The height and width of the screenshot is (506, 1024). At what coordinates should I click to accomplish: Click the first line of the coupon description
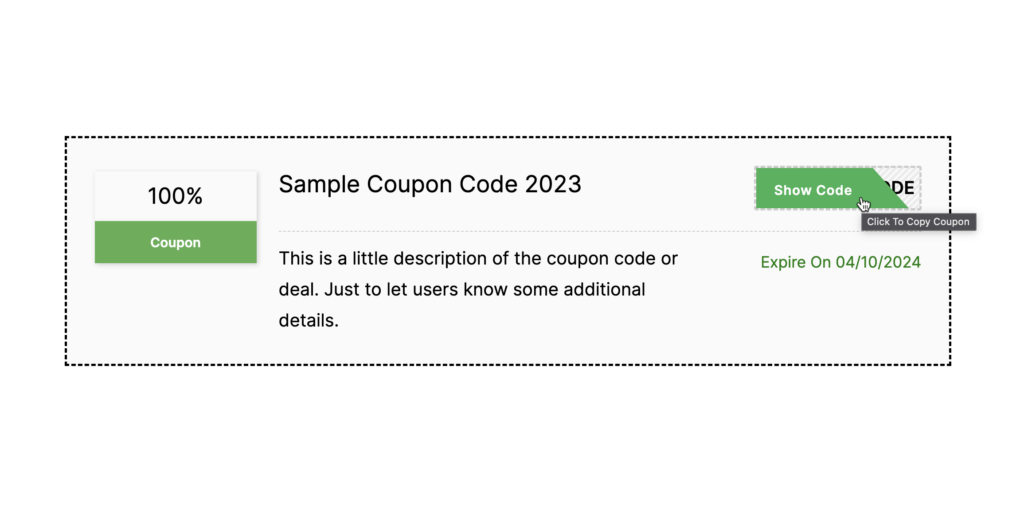click(x=478, y=259)
